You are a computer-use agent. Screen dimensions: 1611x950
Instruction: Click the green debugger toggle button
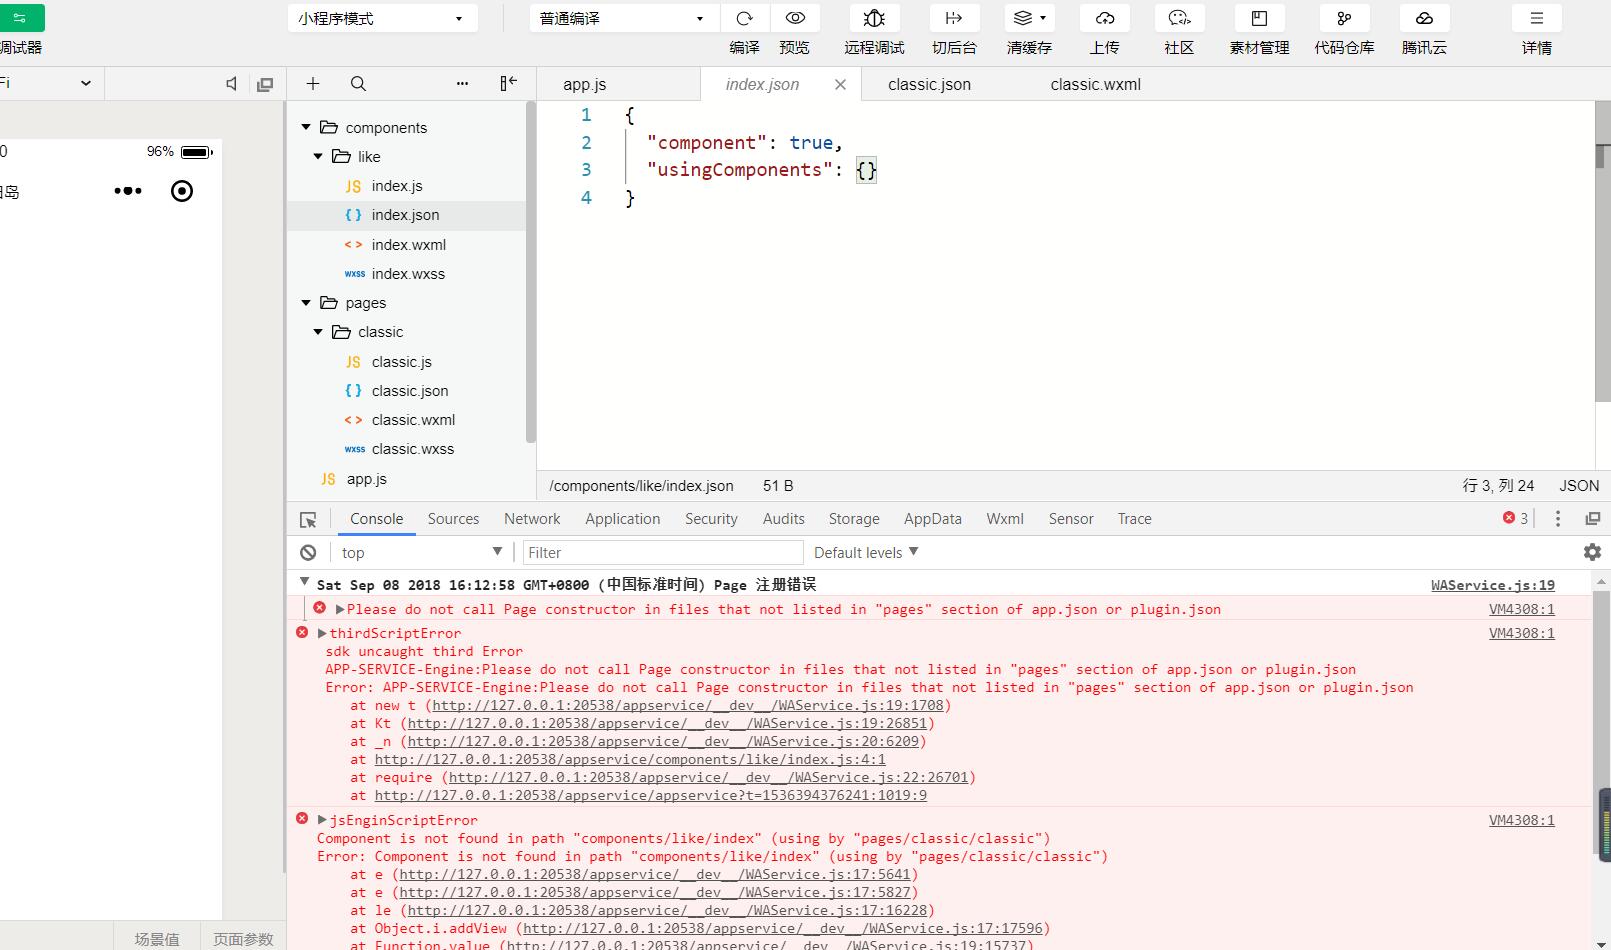coord(20,18)
